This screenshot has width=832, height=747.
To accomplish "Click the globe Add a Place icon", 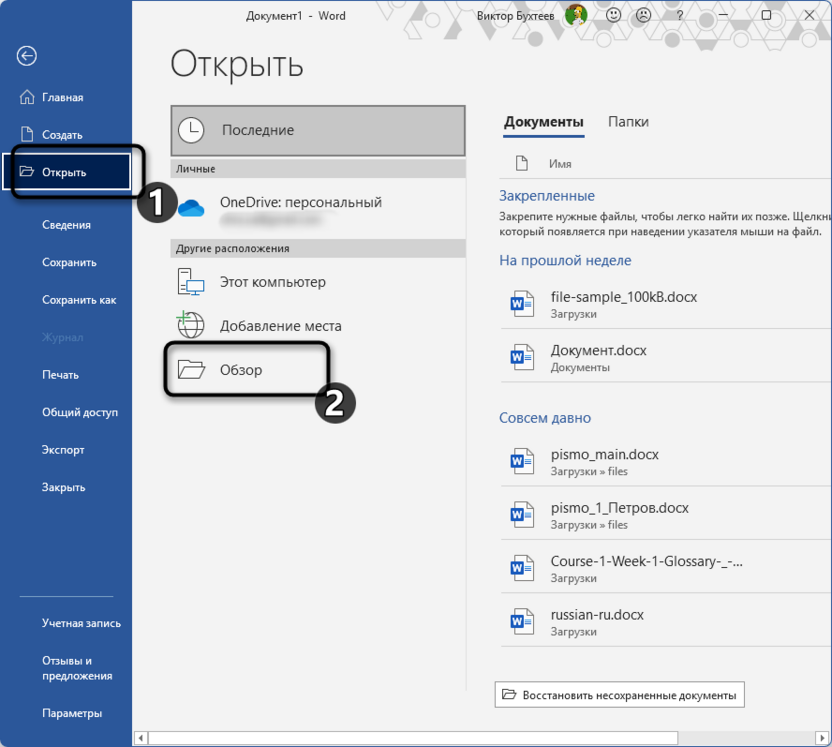I will click(190, 325).
